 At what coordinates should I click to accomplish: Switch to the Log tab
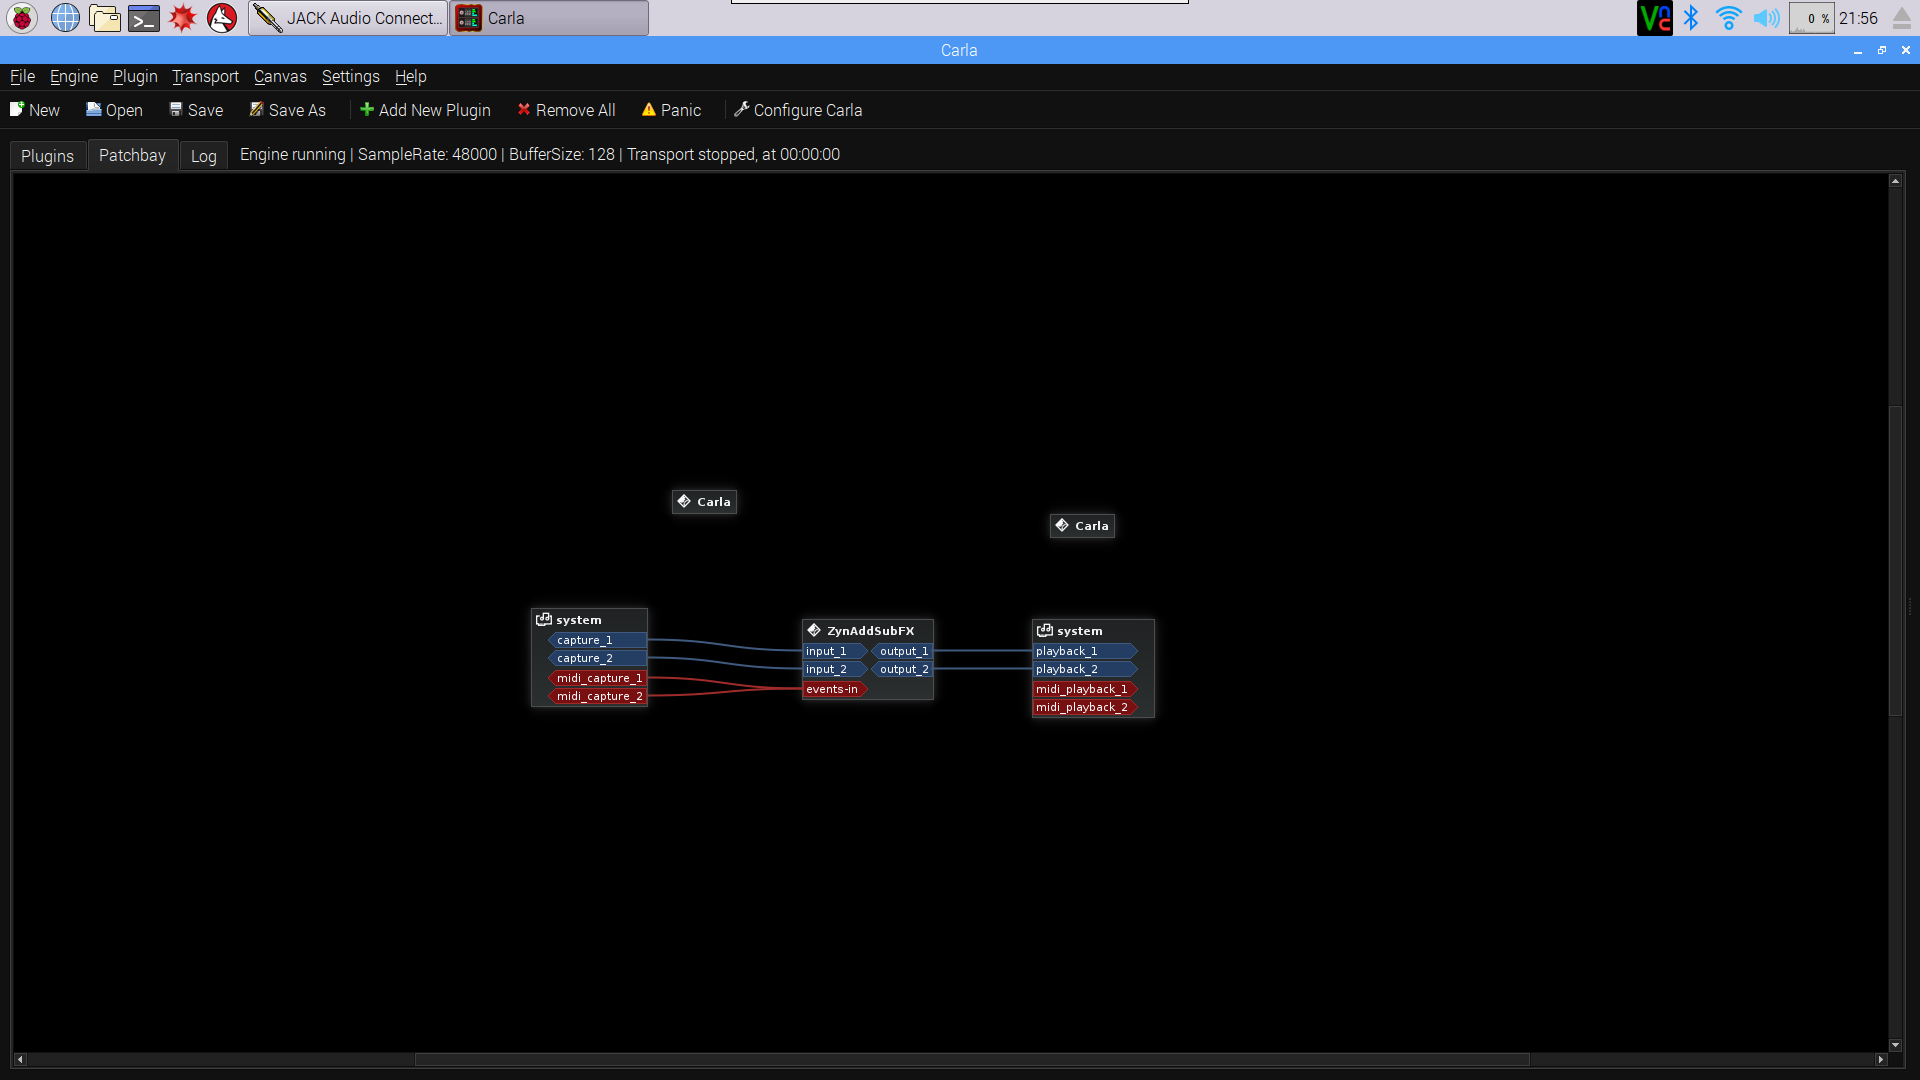click(203, 156)
